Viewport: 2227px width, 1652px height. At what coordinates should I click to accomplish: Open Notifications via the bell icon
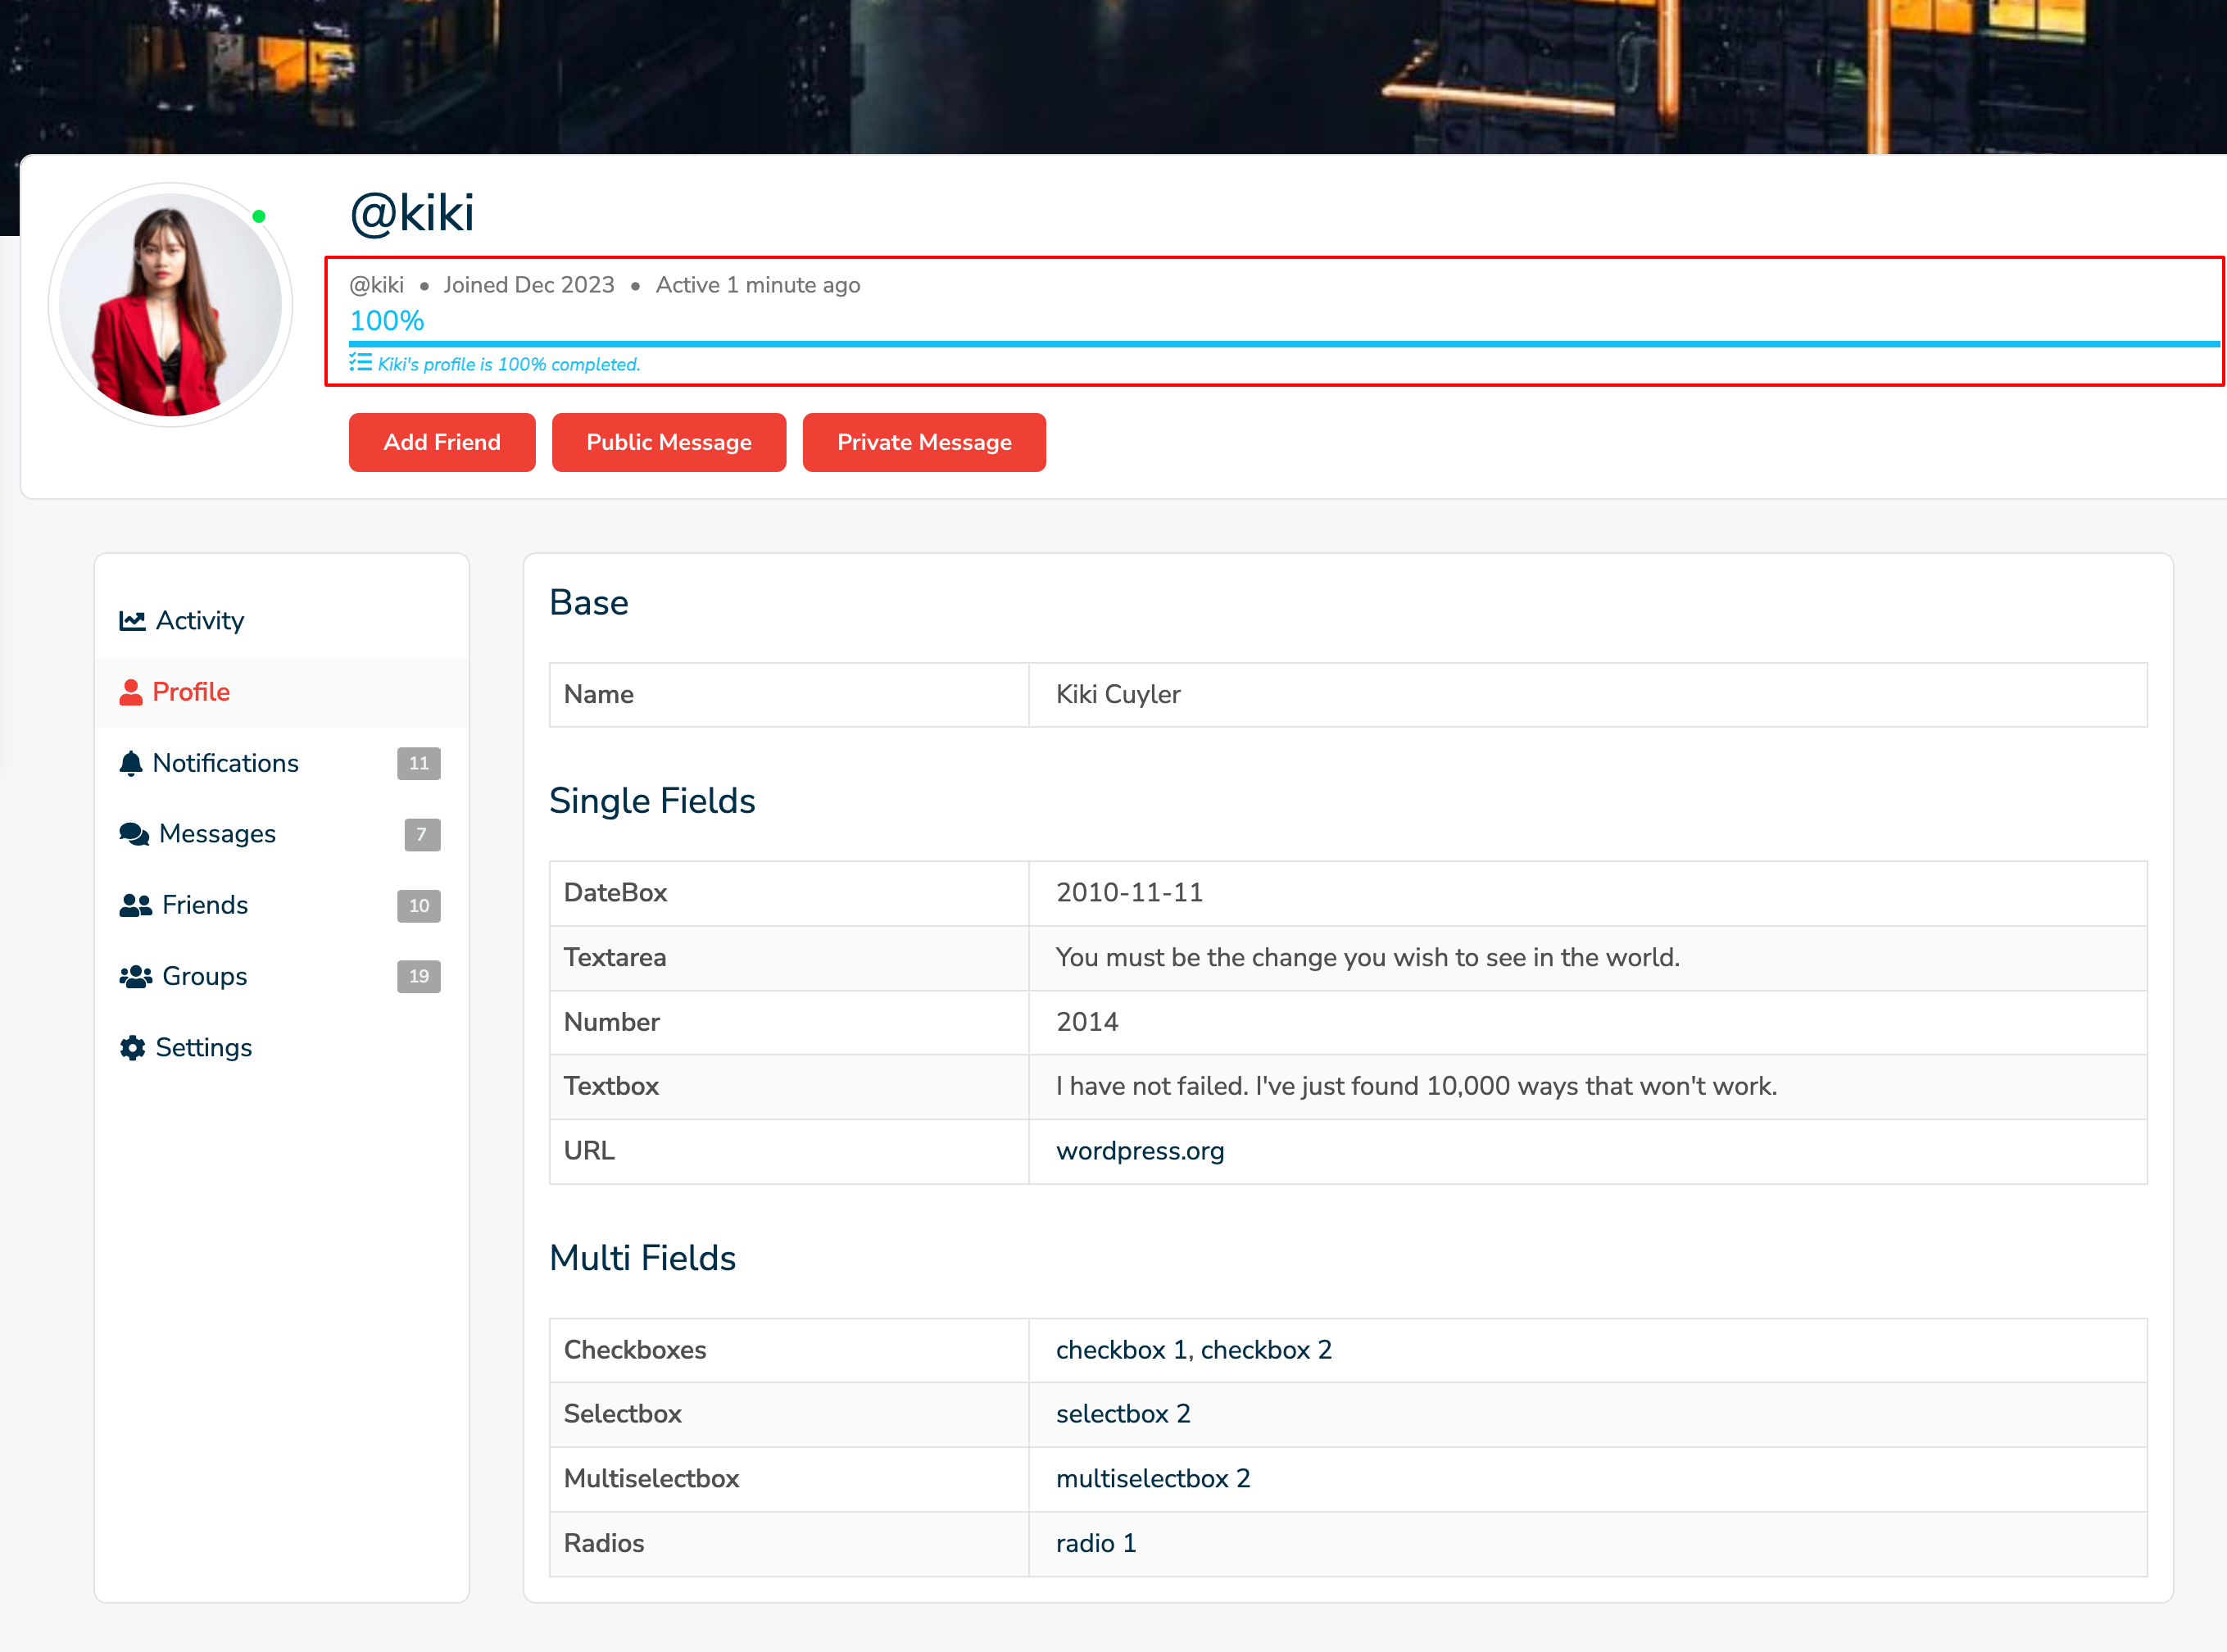click(x=132, y=763)
